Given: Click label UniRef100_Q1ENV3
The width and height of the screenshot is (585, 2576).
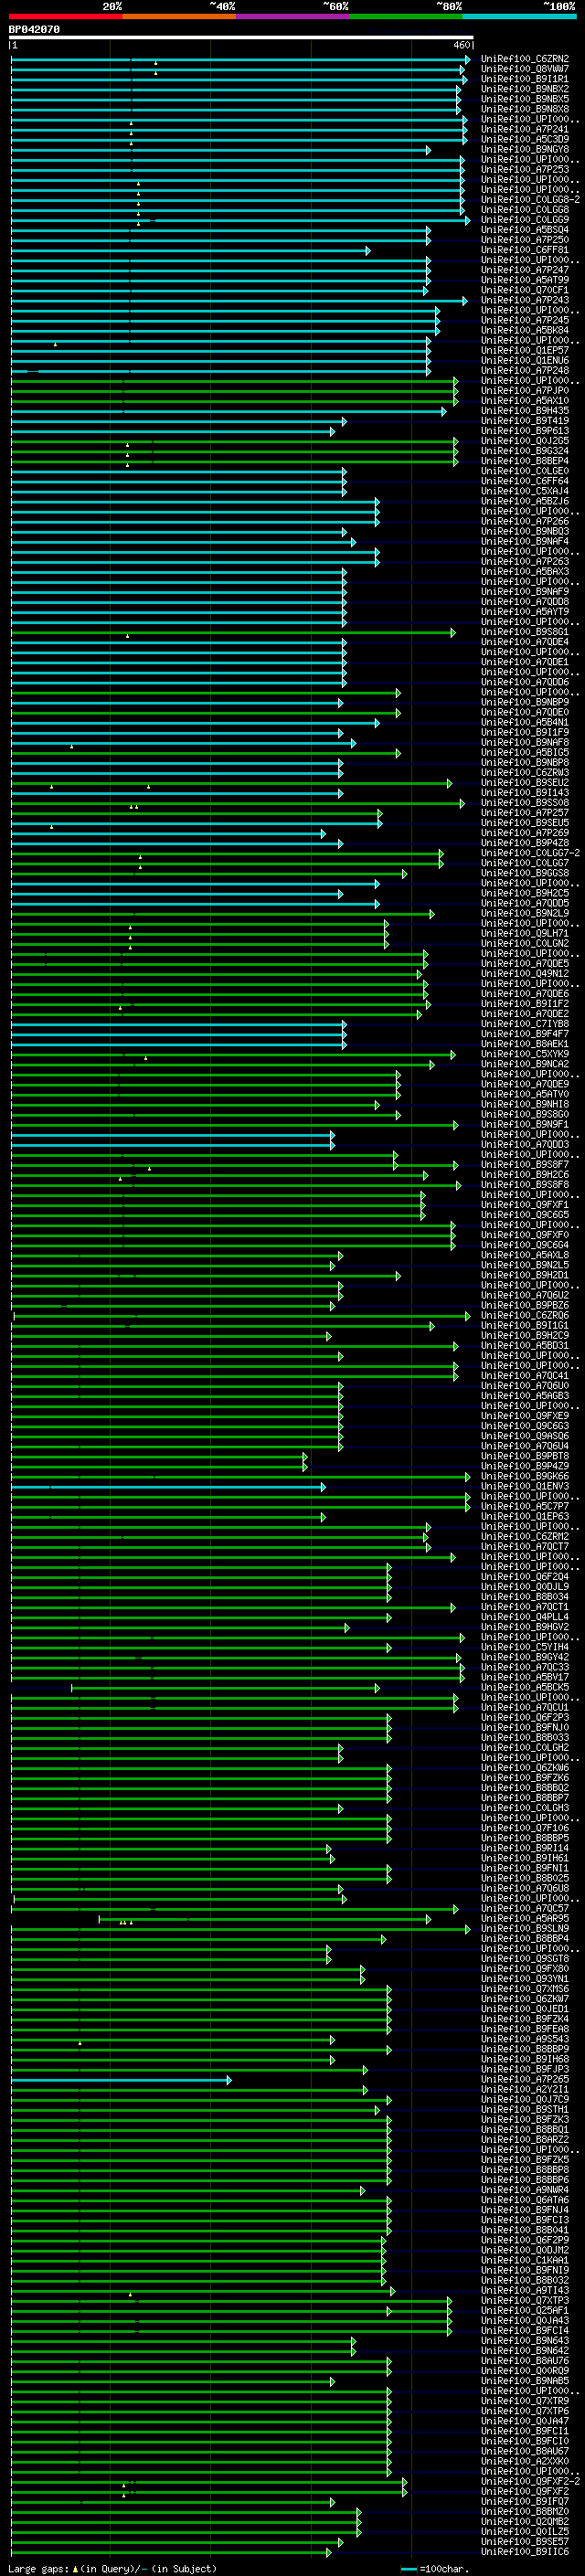Looking at the screenshot, I should (525, 1487).
